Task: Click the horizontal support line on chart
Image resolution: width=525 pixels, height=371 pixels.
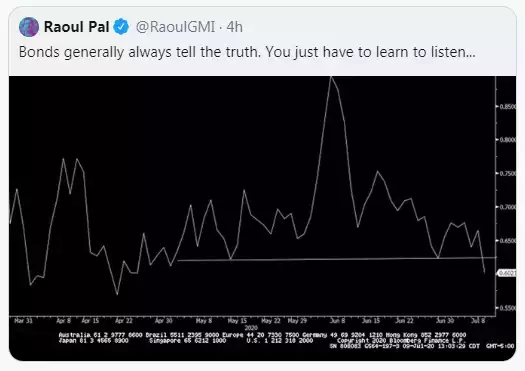Action: (336, 259)
